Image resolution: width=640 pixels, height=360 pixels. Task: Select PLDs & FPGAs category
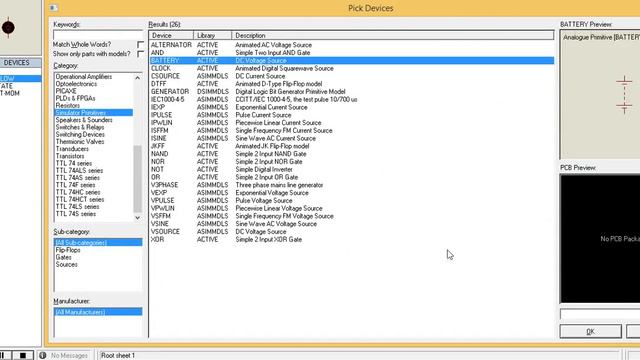click(93, 98)
